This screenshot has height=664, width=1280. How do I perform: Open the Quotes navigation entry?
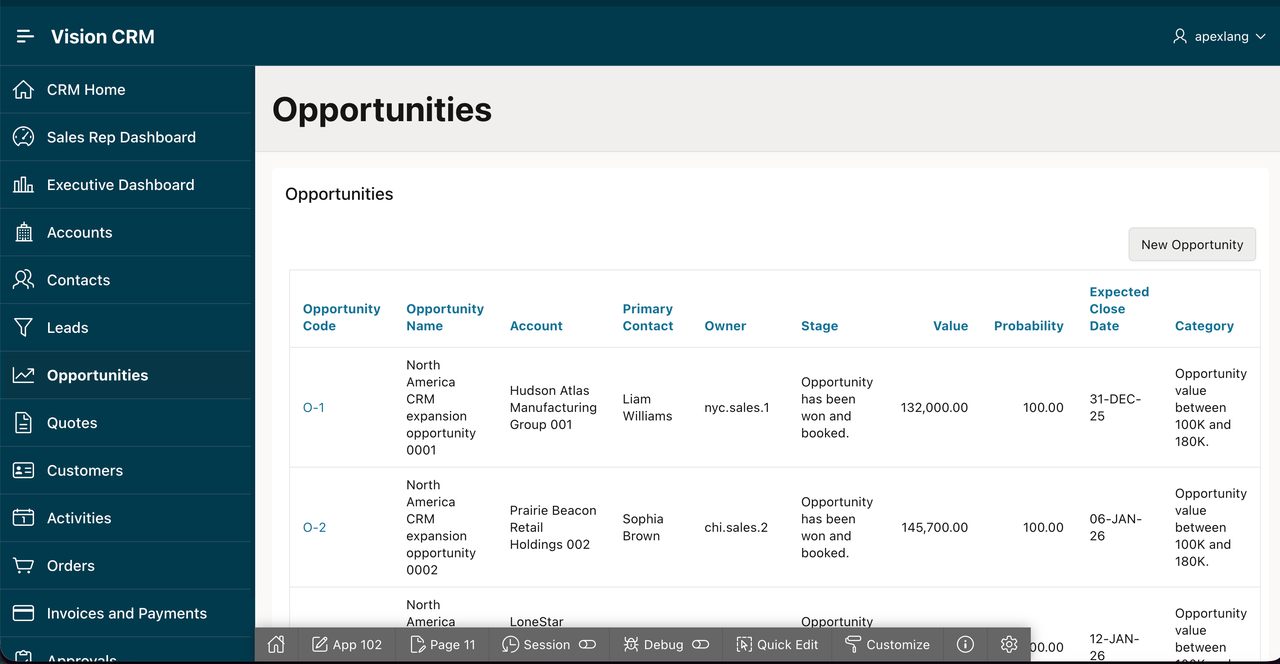[x=127, y=423]
